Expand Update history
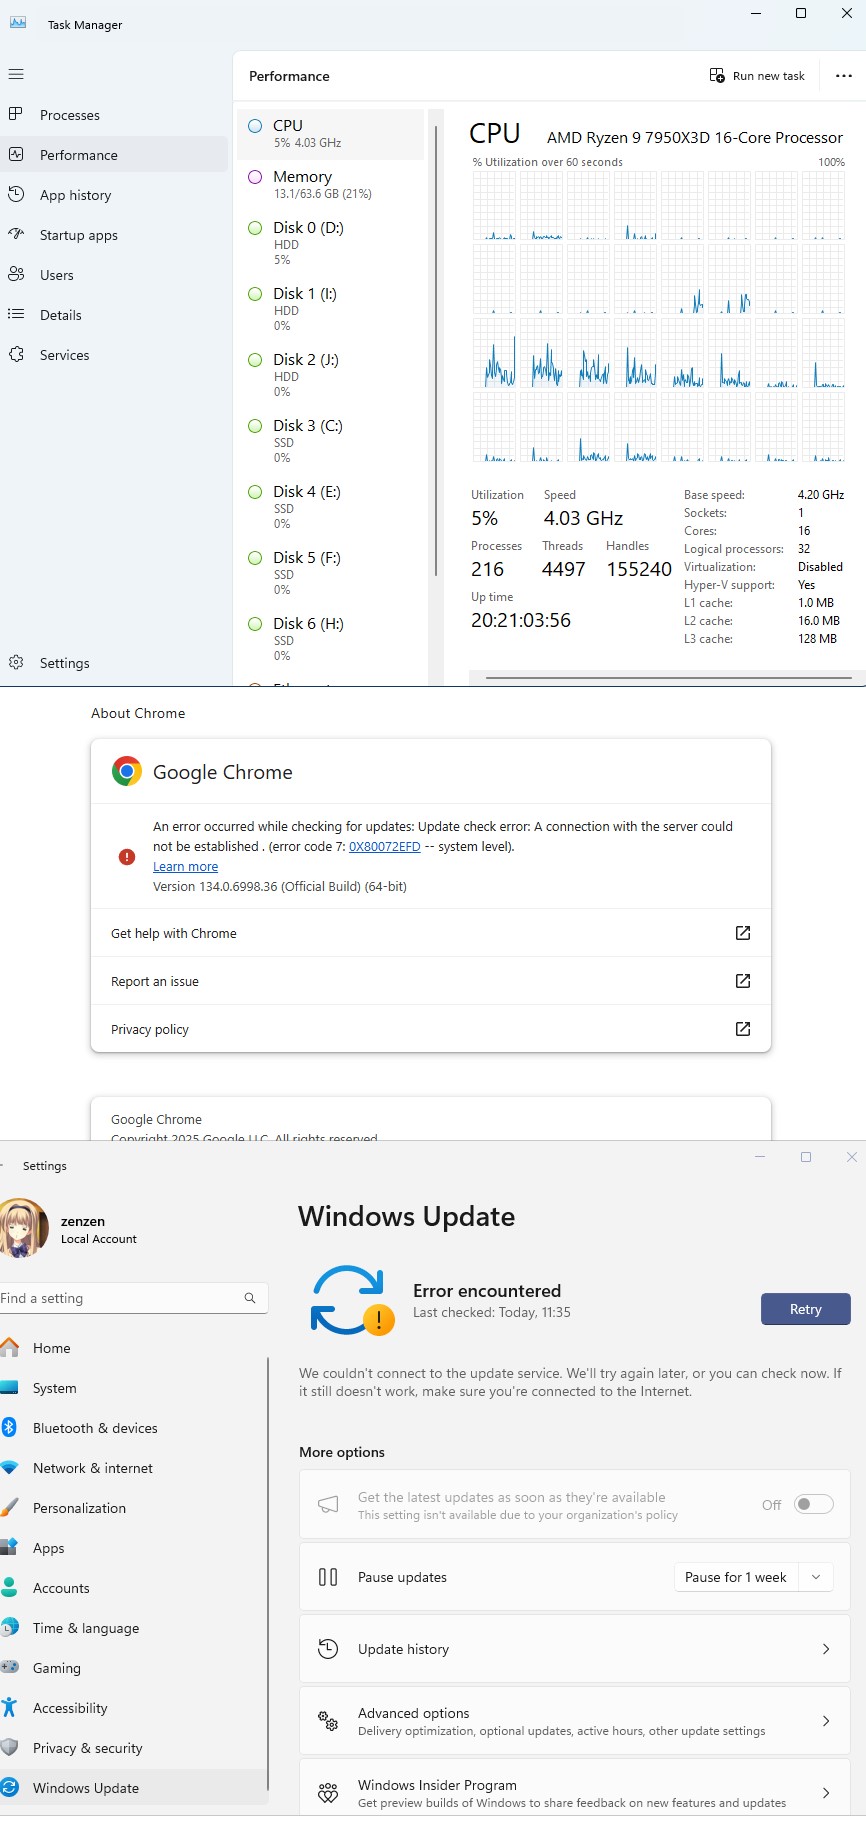The width and height of the screenshot is (866, 1828). click(575, 1649)
